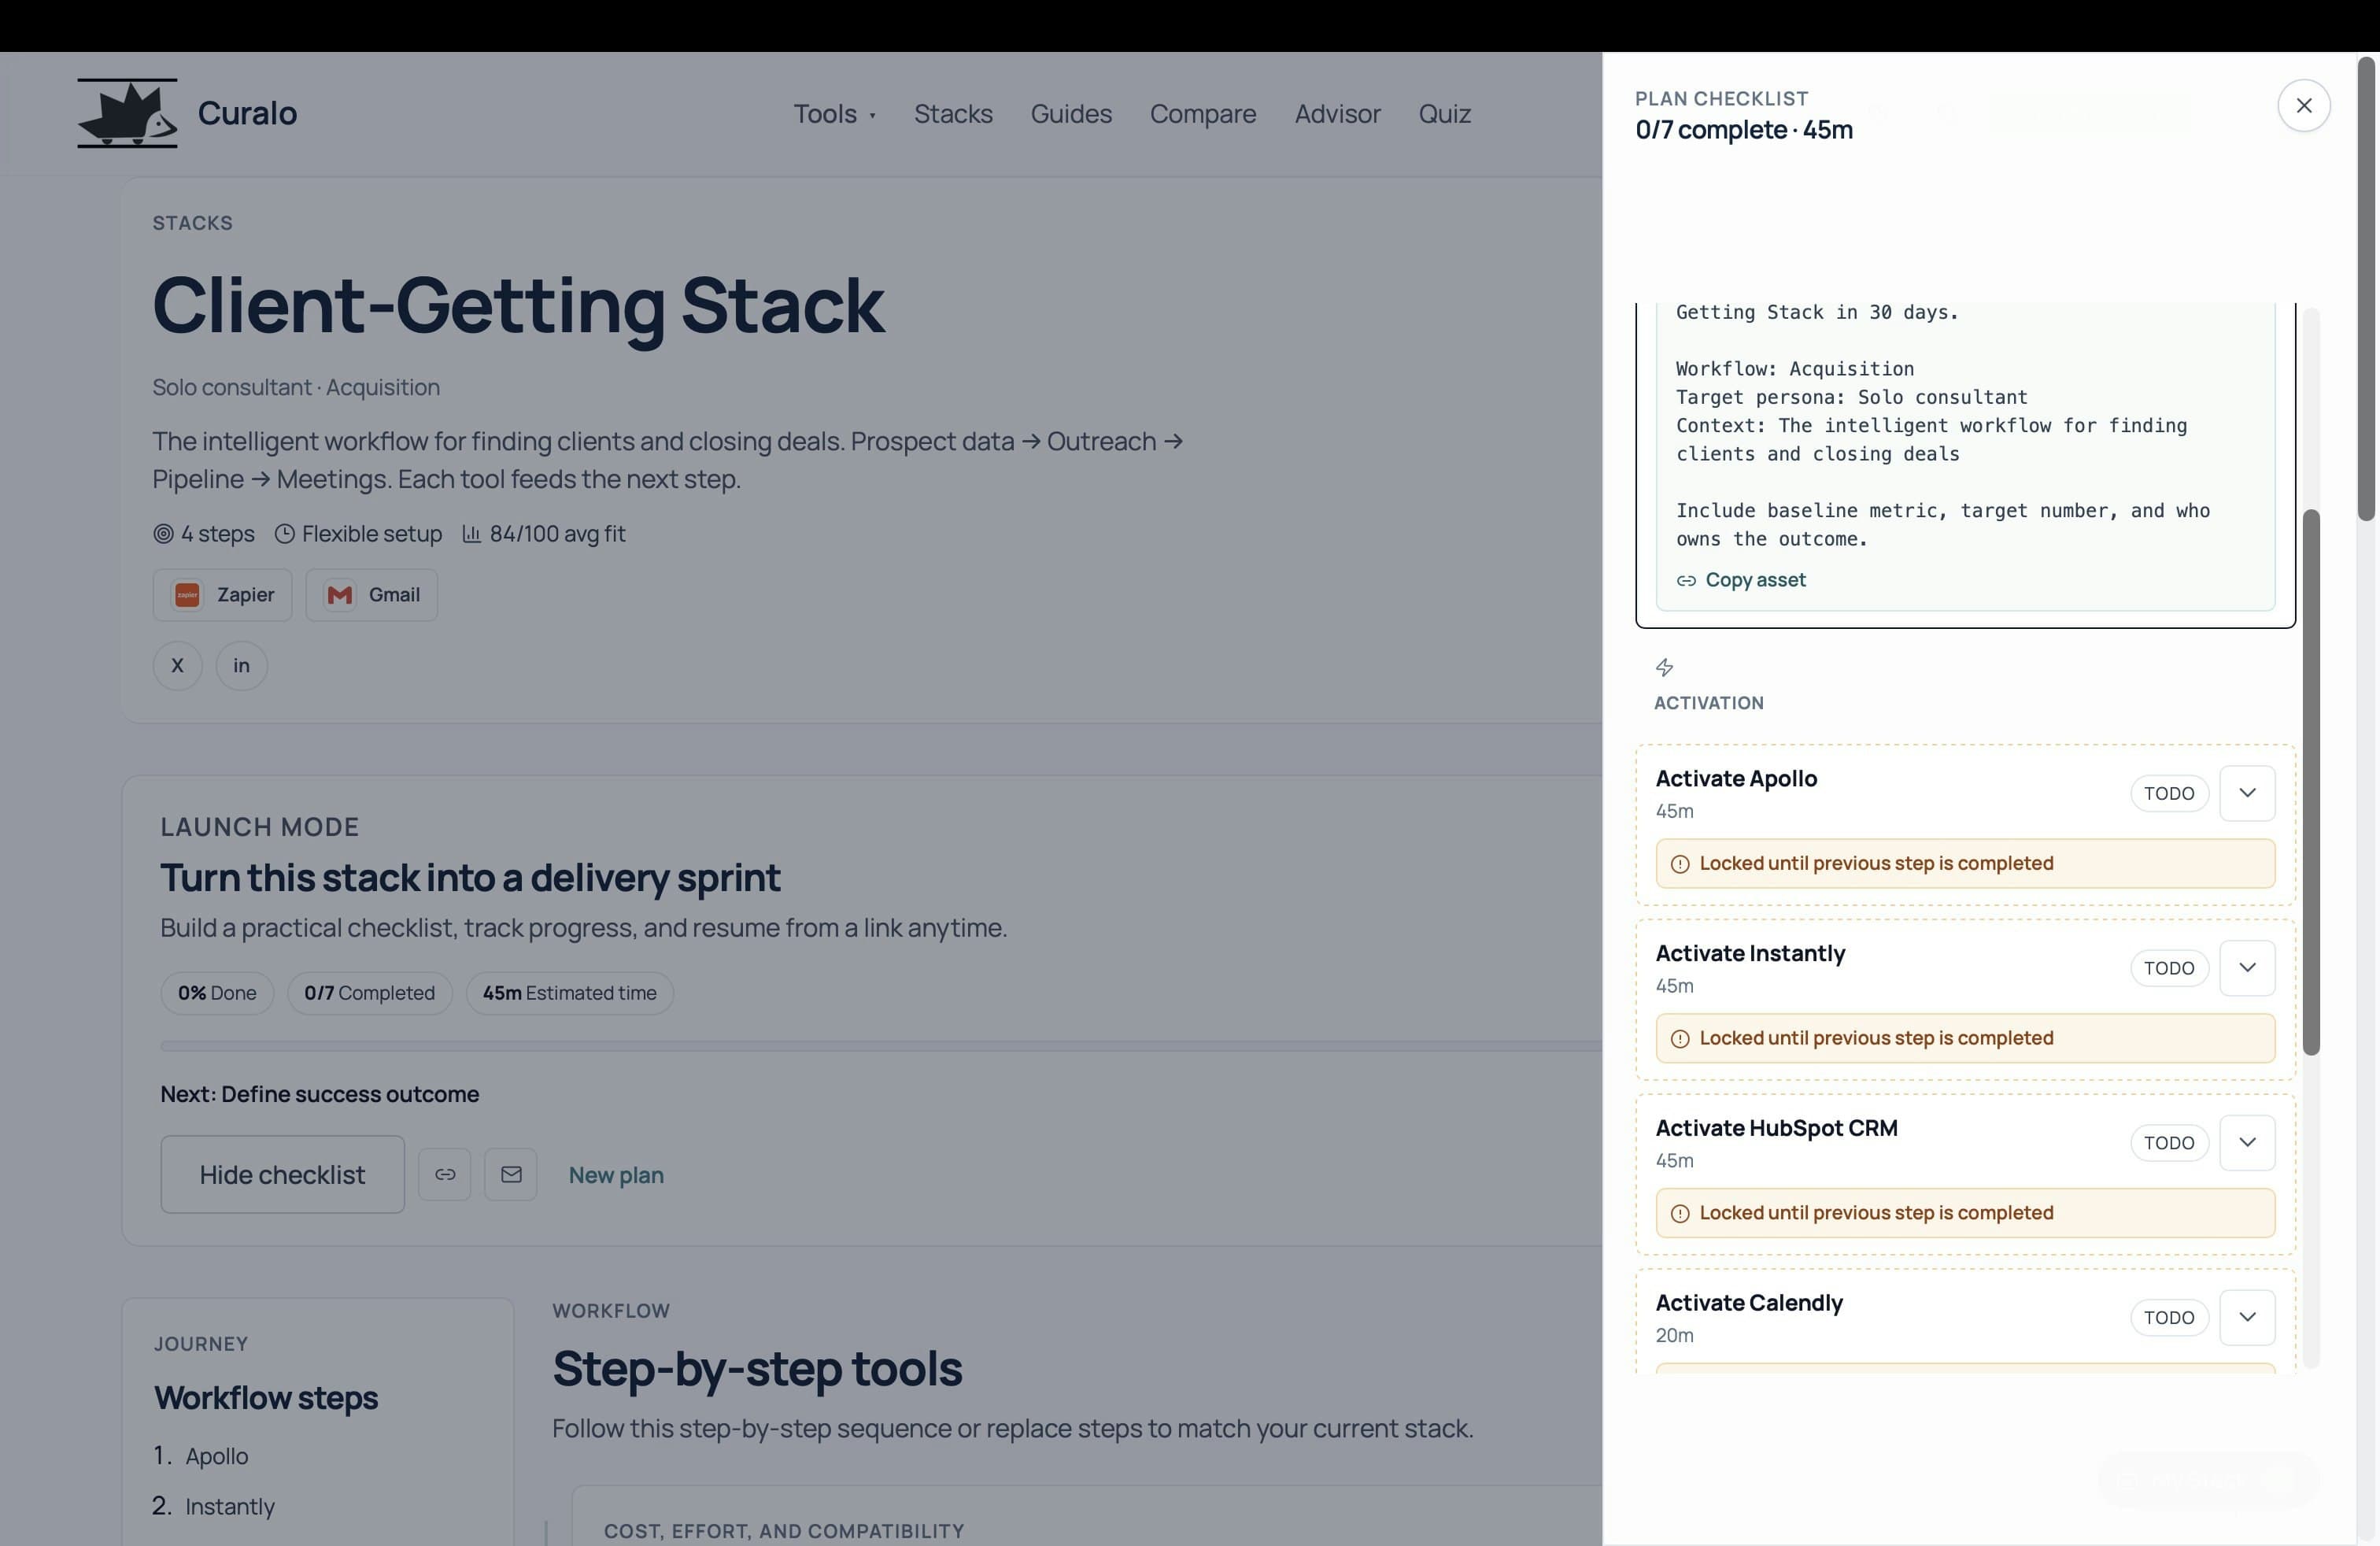Toggle TODO status on Activate Calendly
Screen dimensions: 2380x1546
[x=2168, y=1317]
